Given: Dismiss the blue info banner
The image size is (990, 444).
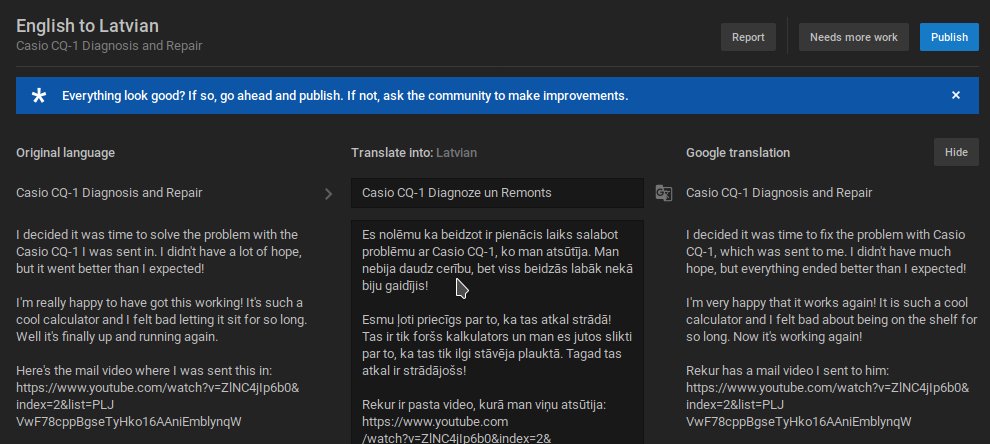Looking at the screenshot, I should coord(955,95).
